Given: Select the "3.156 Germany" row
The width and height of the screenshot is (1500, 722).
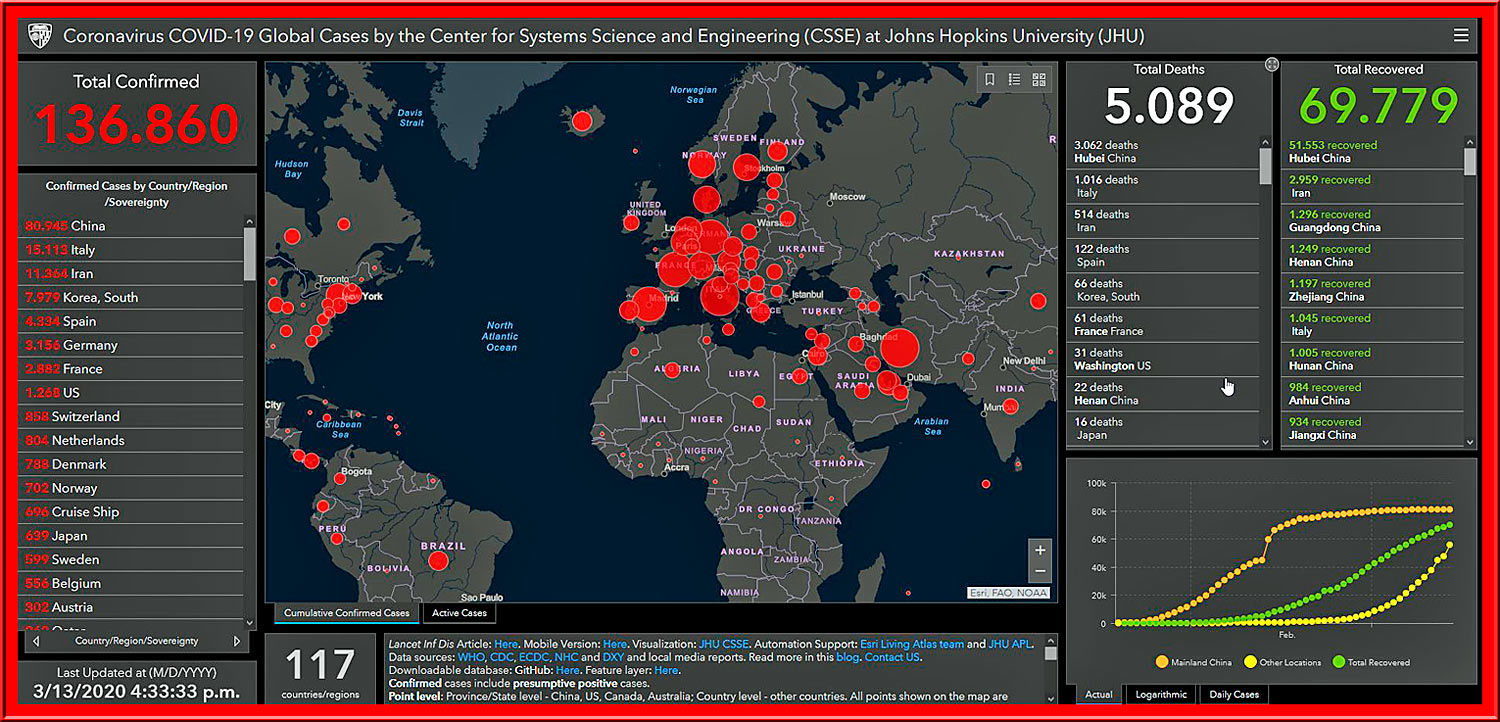Looking at the screenshot, I should click(131, 345).
